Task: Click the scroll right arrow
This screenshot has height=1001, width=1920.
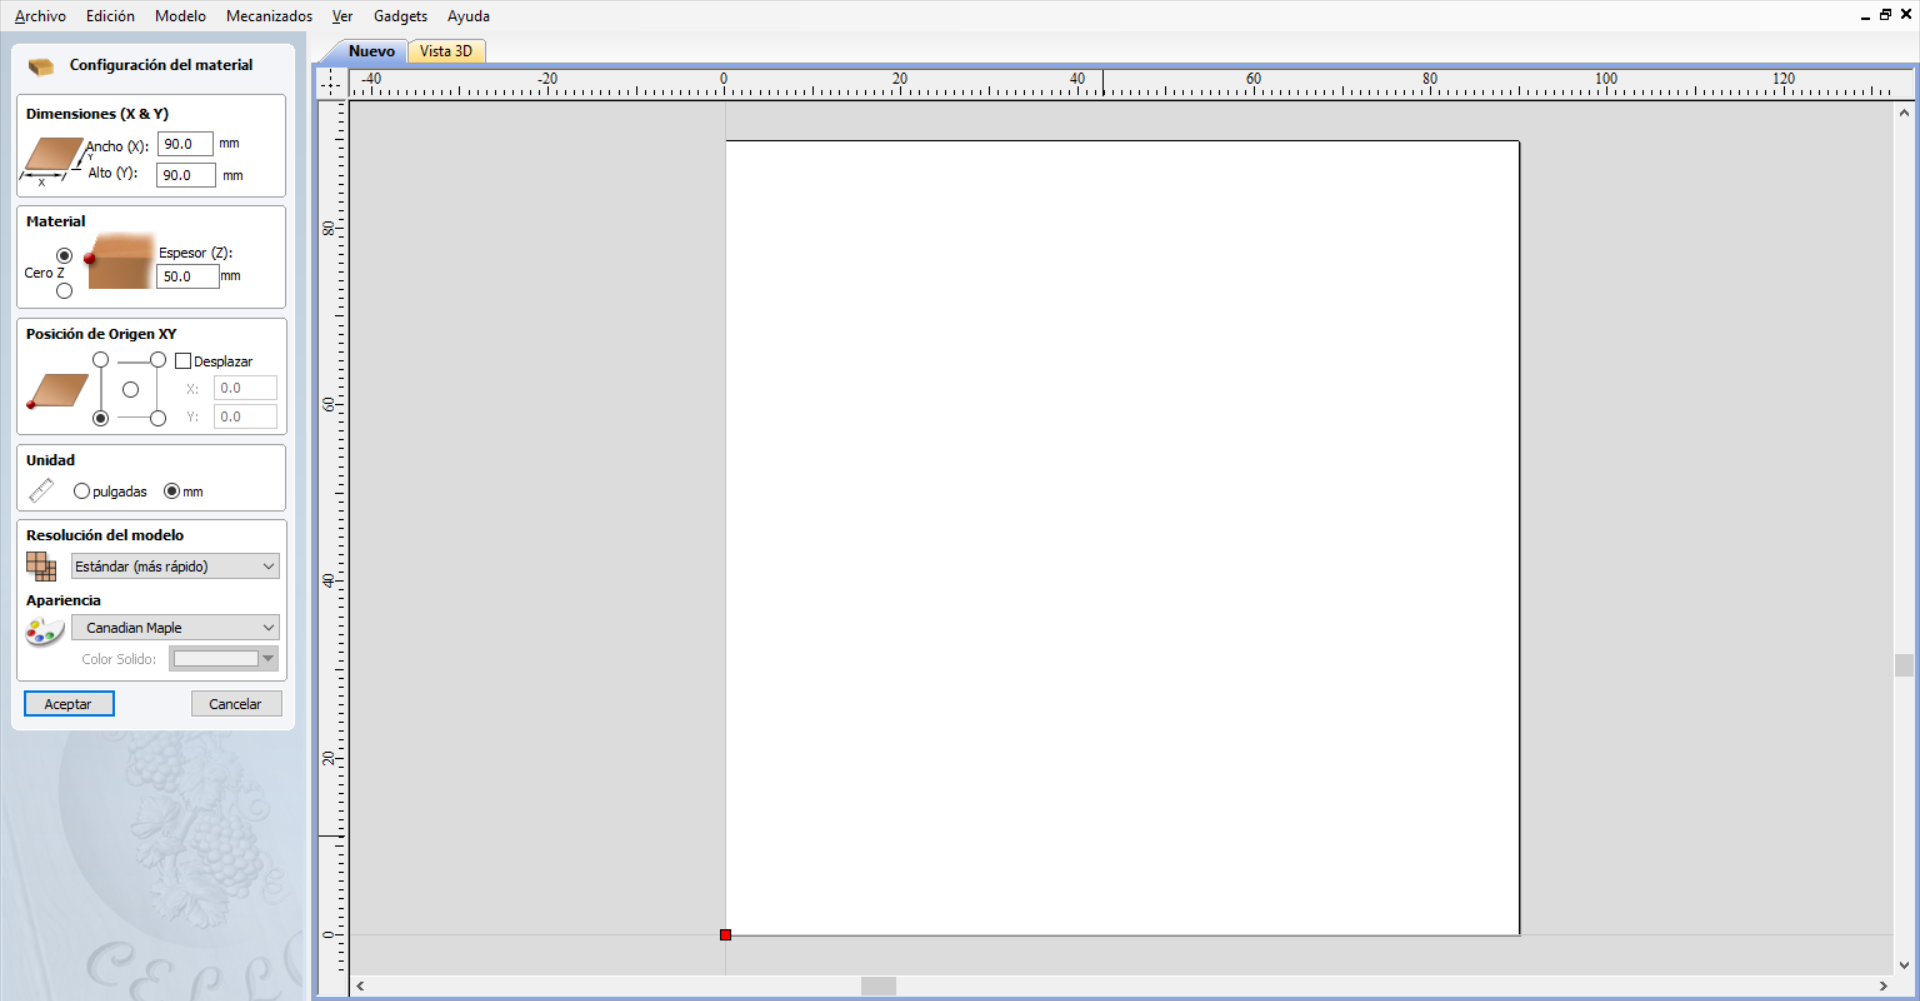Action: [x=1883, y=986]
